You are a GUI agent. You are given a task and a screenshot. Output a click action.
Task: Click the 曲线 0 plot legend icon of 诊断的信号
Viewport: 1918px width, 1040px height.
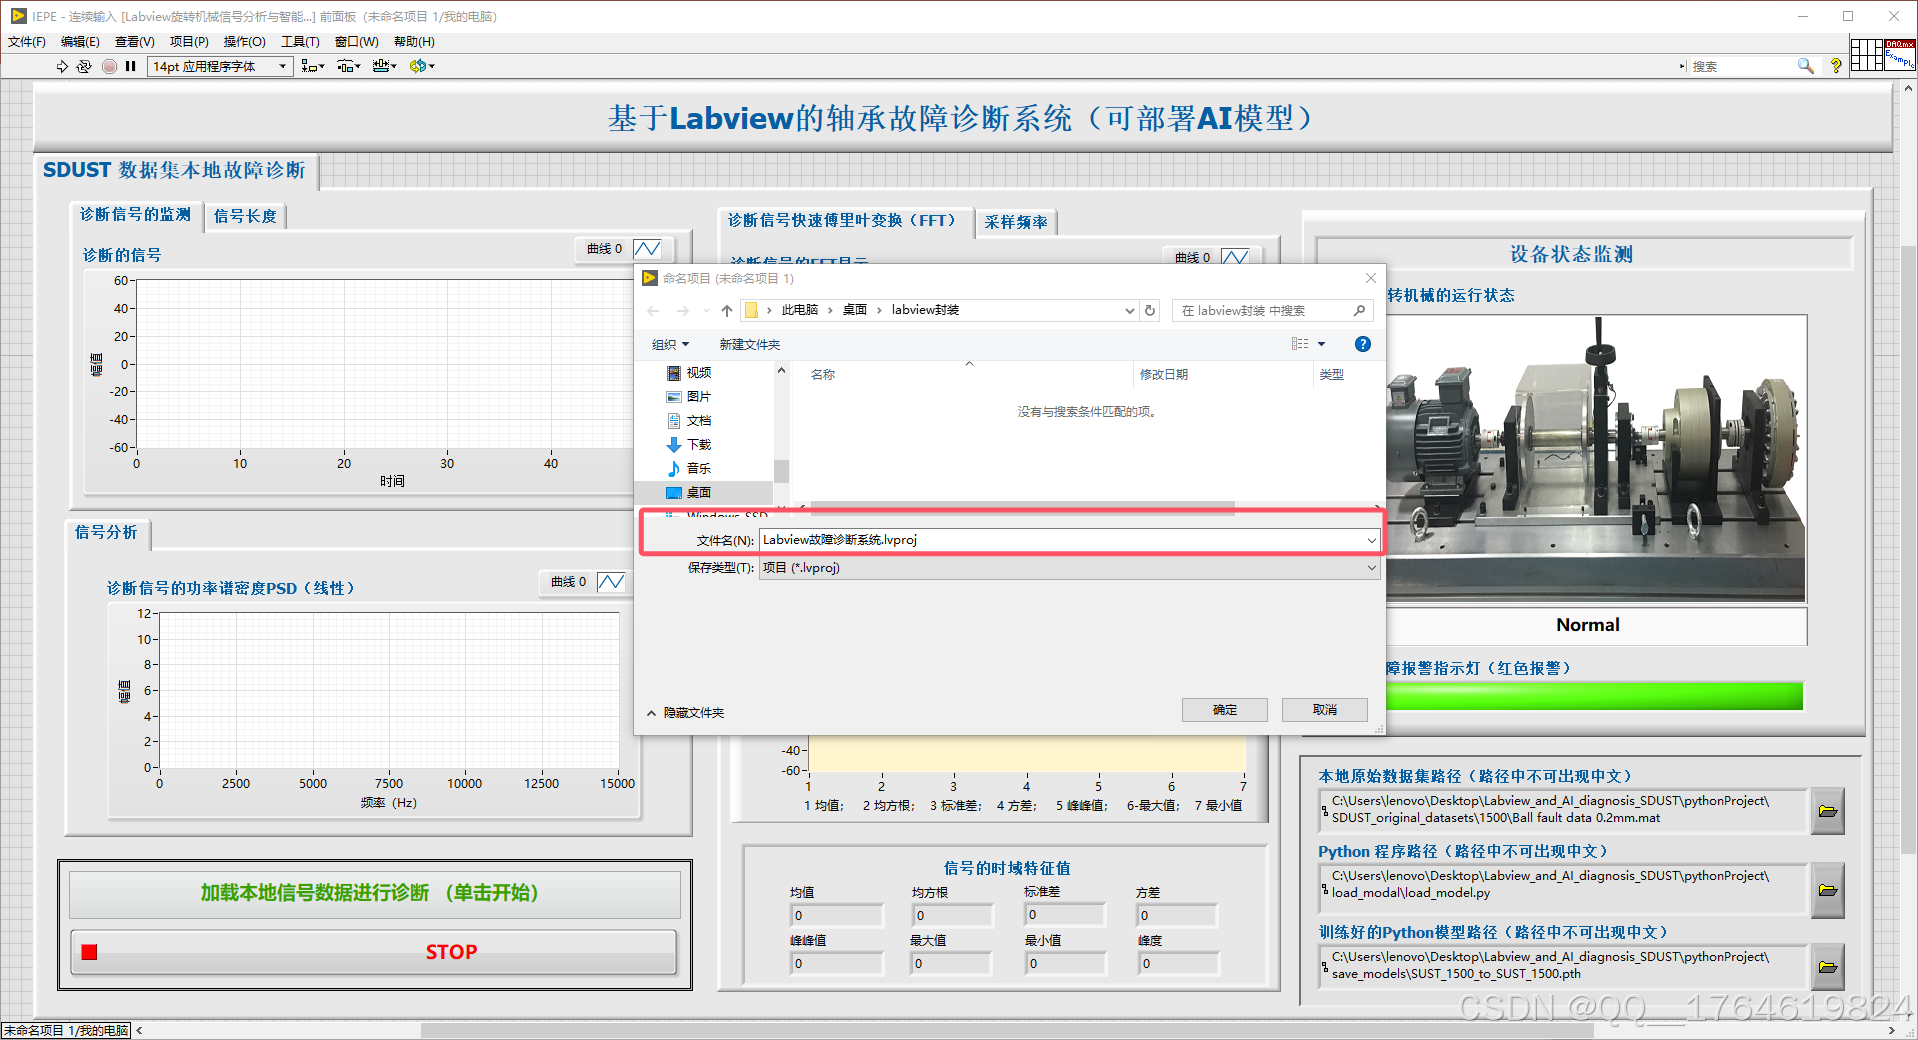647,248
